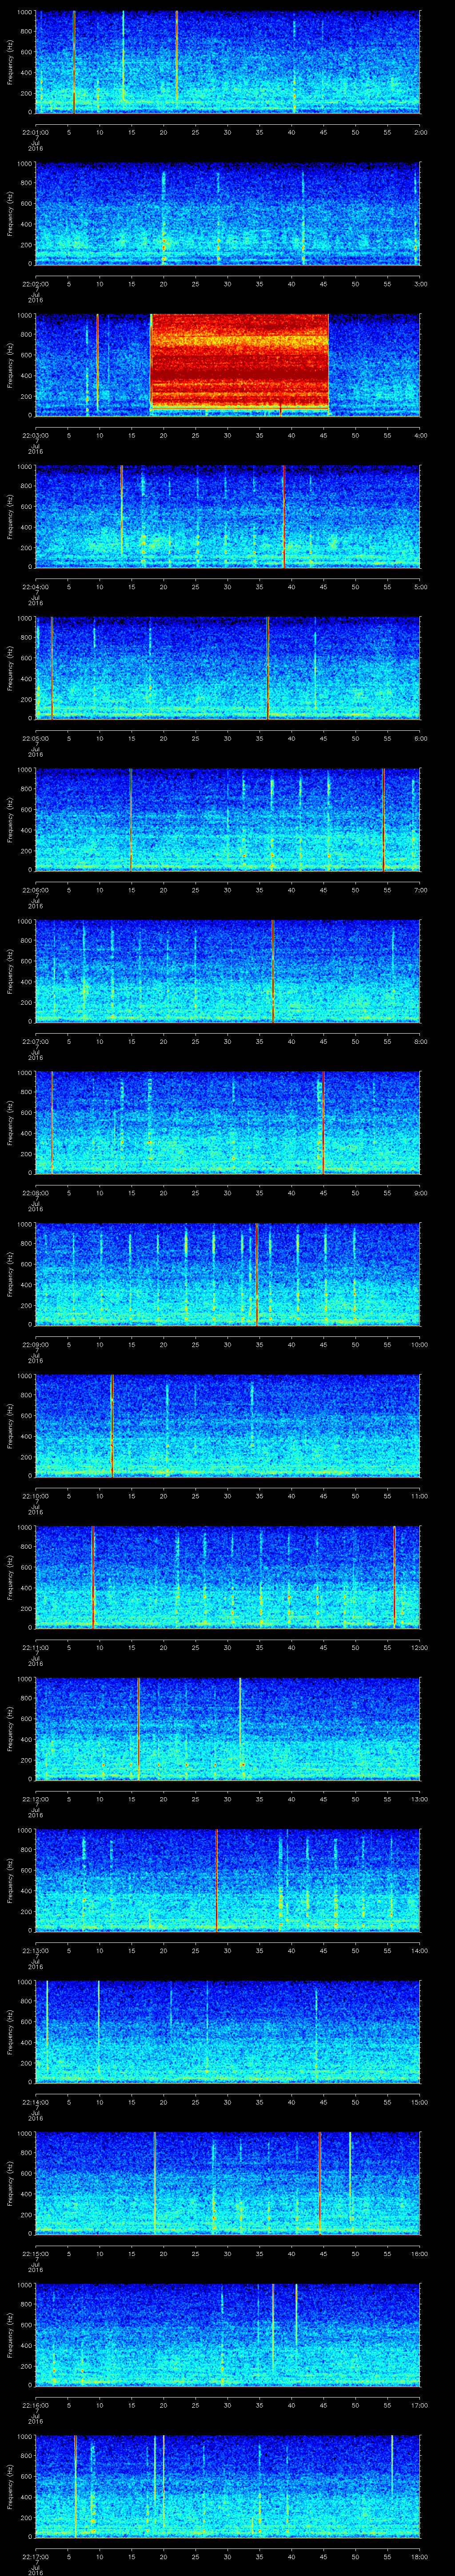Click the spectrogram panel starting at 22:10:00
Screen dimensions: 455x2576
coord(227,1425)
